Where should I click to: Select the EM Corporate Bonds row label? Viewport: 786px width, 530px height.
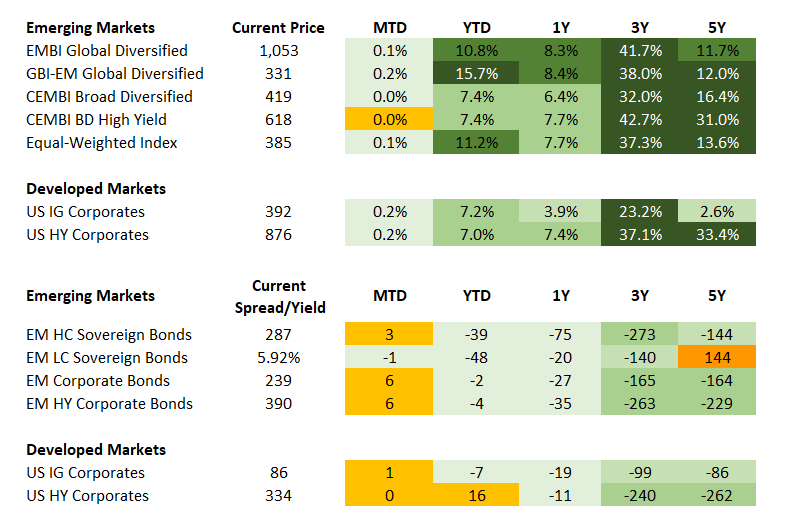98,381
